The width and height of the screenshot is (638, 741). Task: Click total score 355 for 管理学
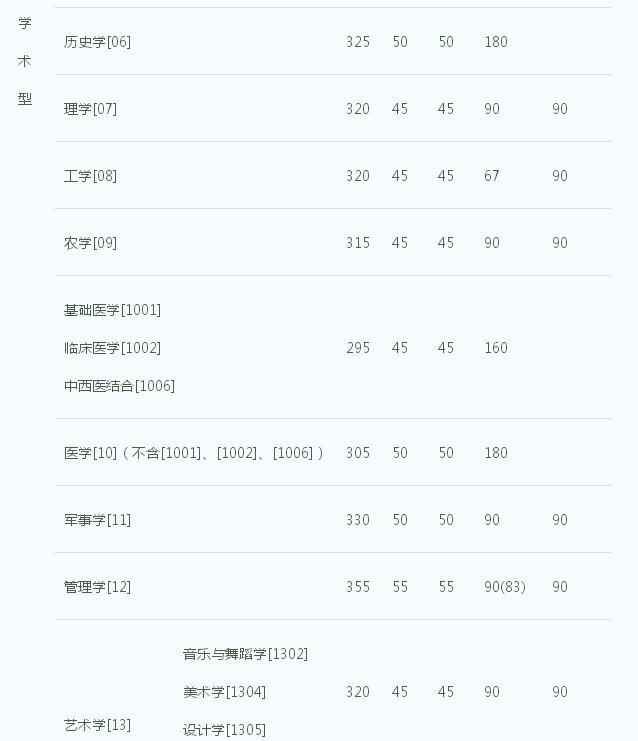click(358, 587)
